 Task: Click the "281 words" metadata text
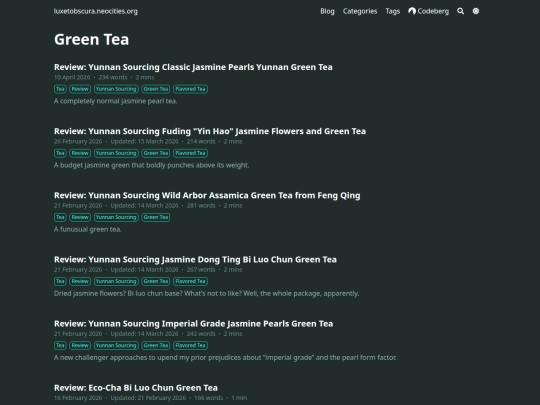tap(201, 206)
